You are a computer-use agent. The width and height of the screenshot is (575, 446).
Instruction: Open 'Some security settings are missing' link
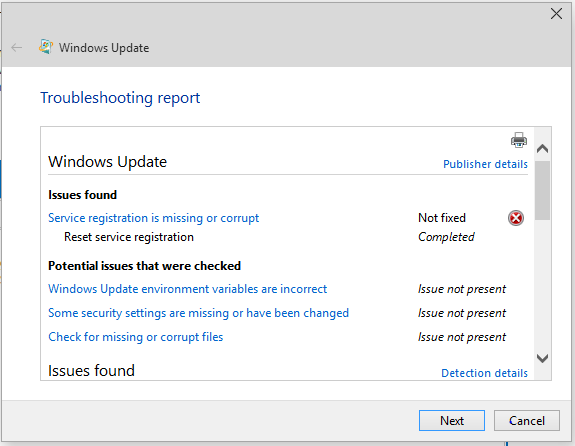pyautogui.click(x=198, y=313)
